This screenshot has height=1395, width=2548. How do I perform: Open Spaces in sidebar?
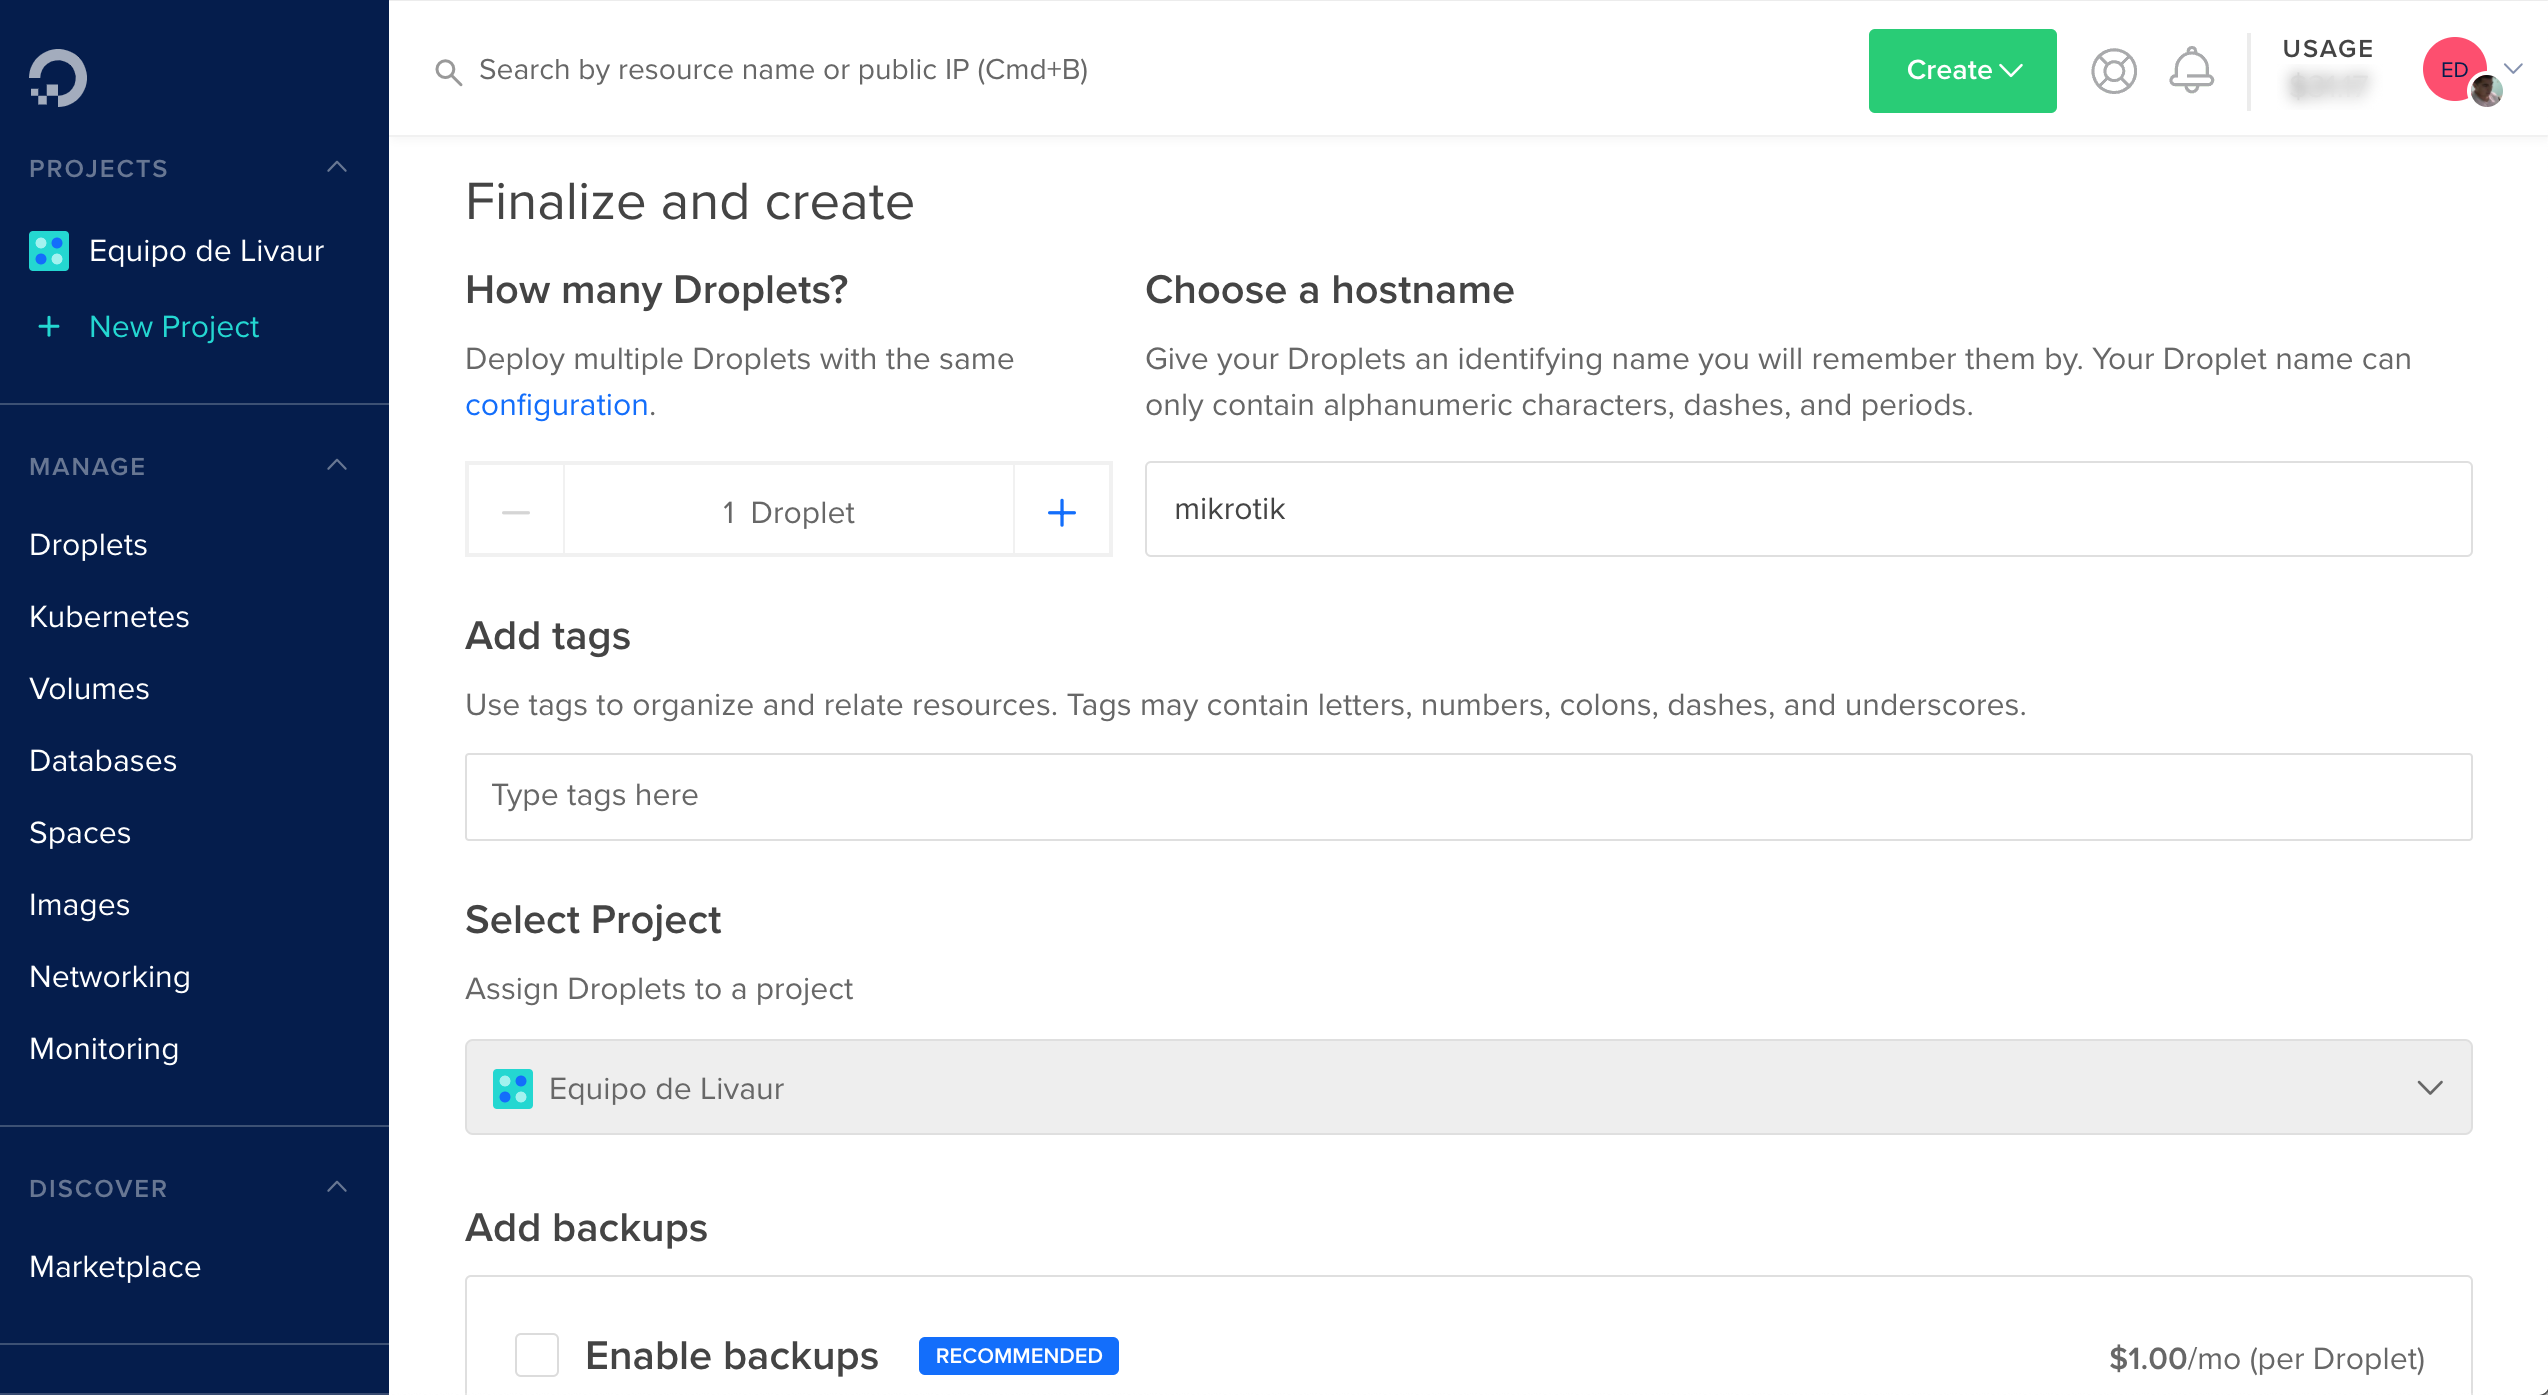pos(80,833)
